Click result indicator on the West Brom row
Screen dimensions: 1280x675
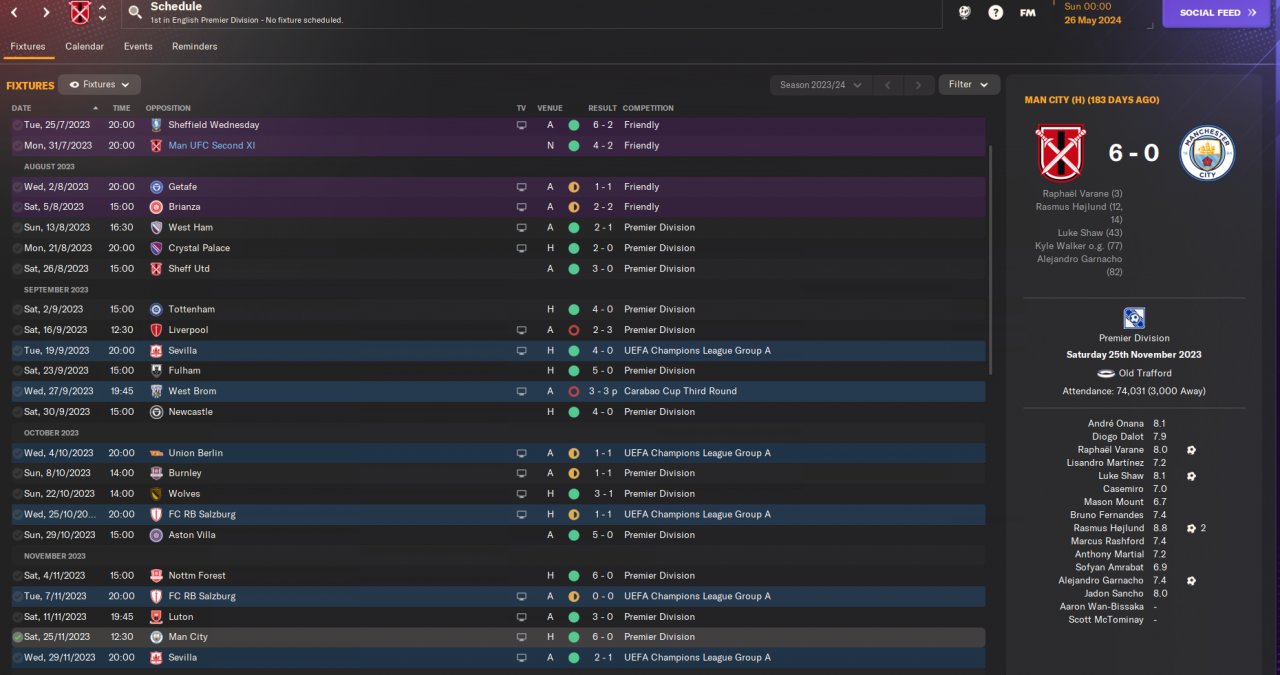574,391
